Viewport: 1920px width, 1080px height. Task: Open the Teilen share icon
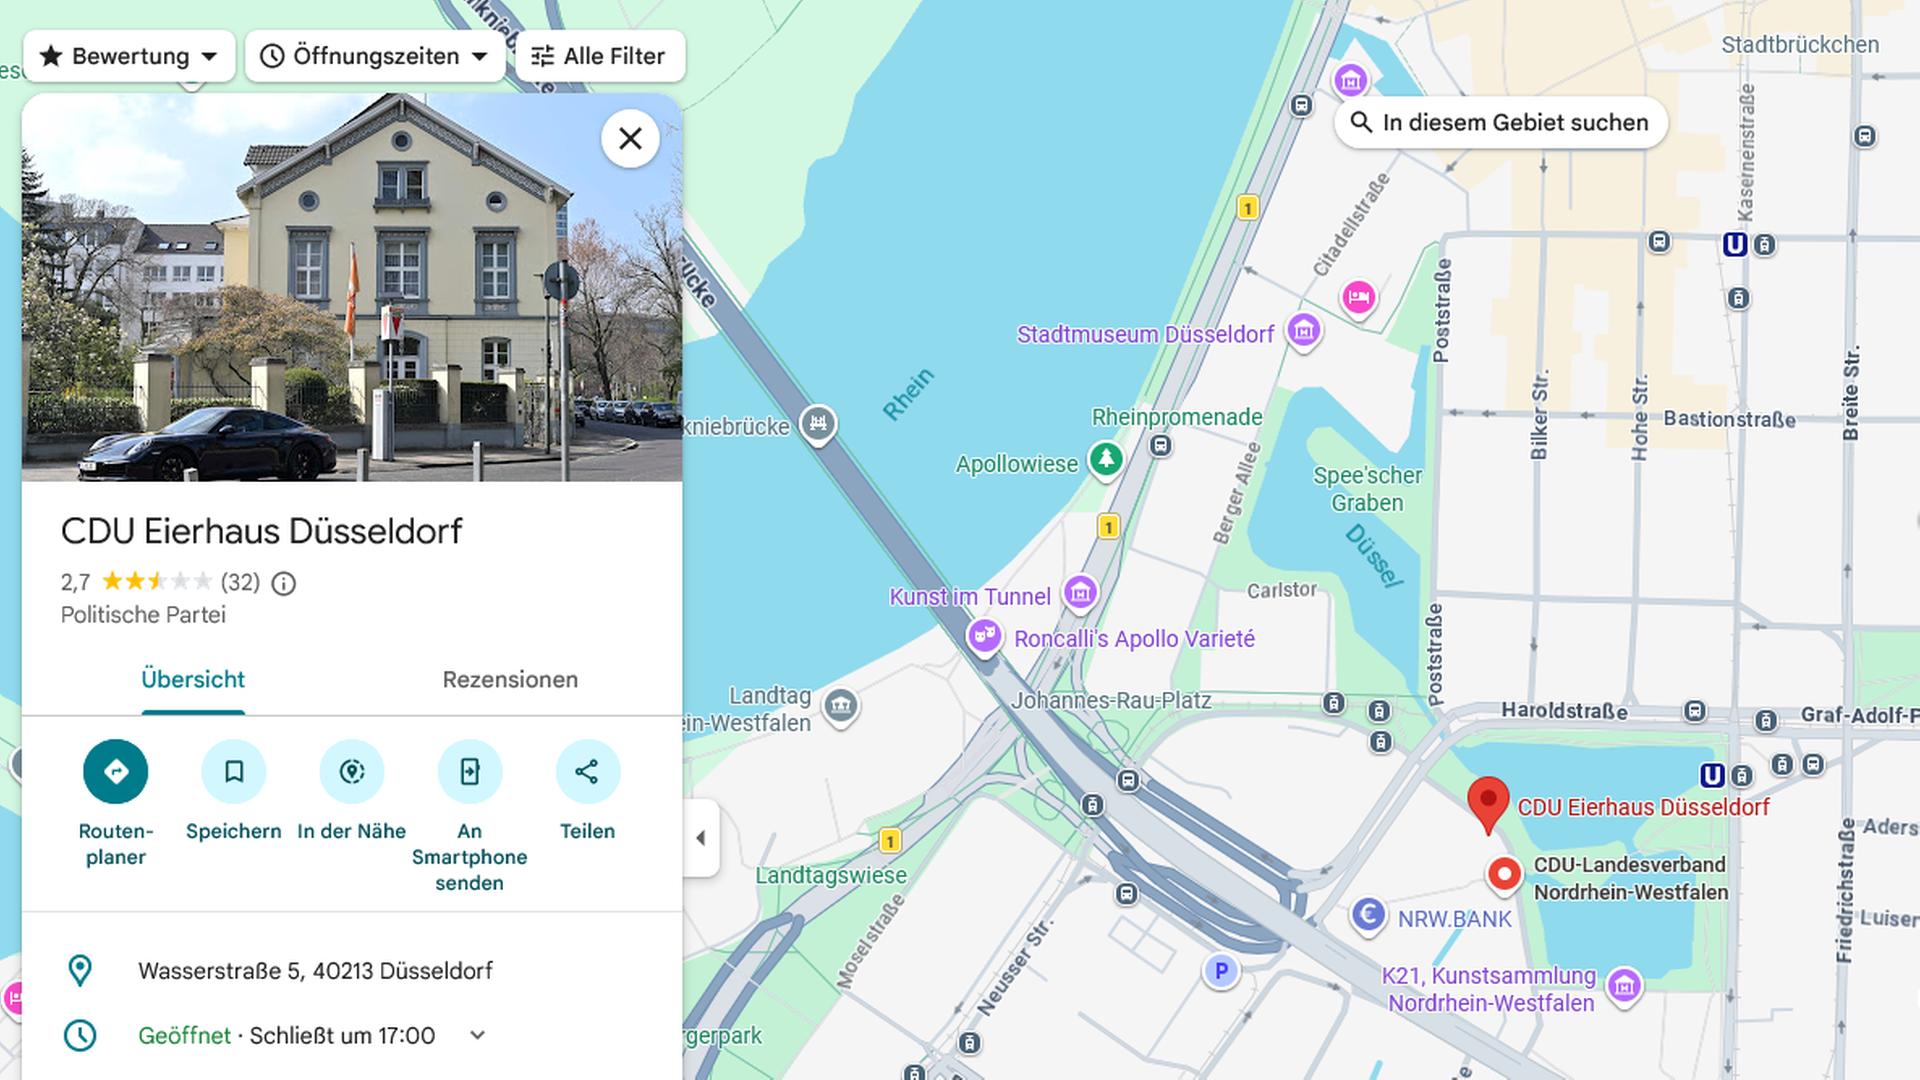pos(587,771)
